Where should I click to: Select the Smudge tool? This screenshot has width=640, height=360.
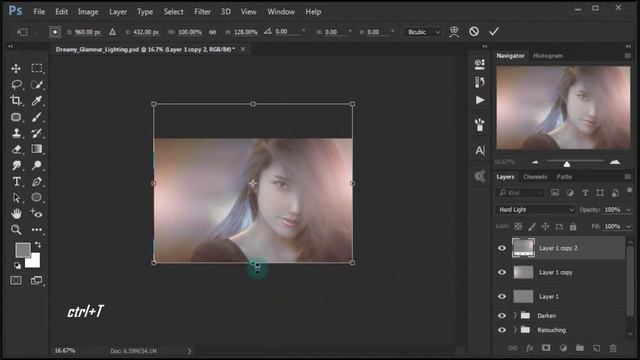point(16,165)
